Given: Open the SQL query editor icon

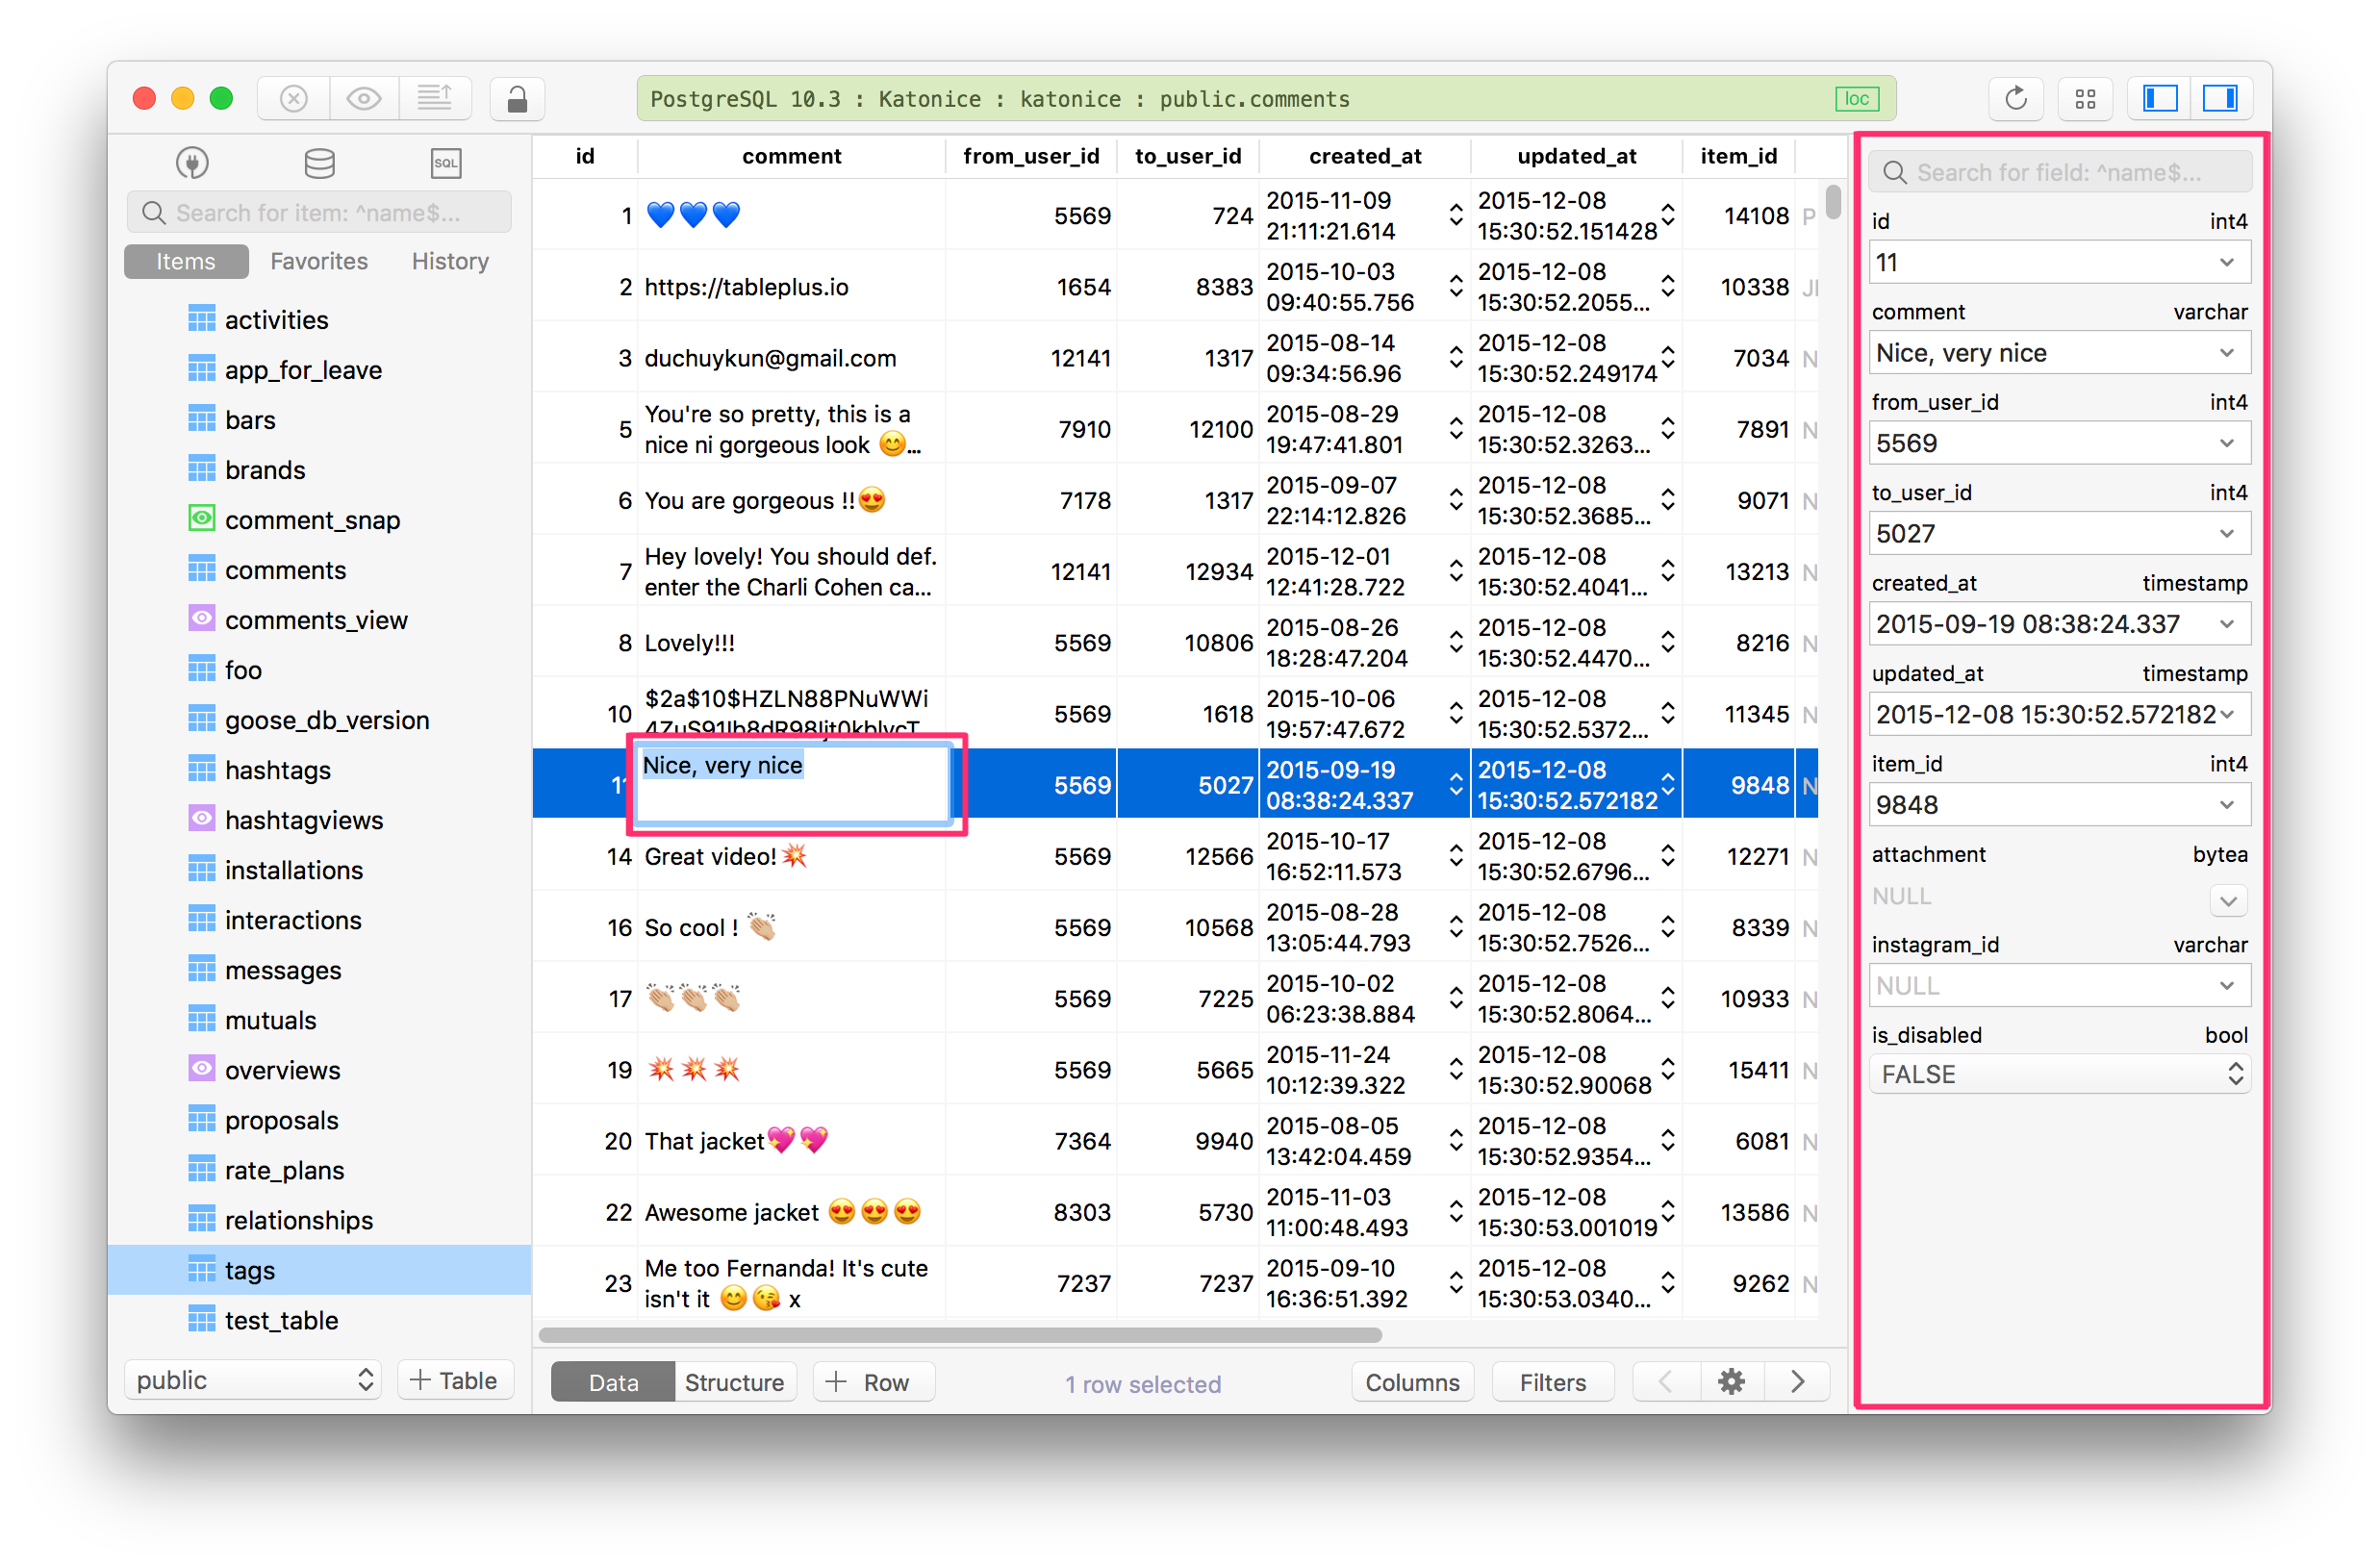Looking at the screenshot, I should click(x=445, y=162).
